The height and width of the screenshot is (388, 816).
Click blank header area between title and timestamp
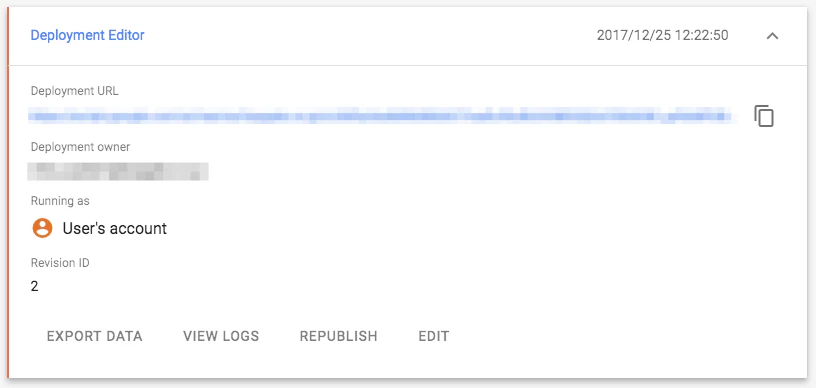(x=369, y=35)
